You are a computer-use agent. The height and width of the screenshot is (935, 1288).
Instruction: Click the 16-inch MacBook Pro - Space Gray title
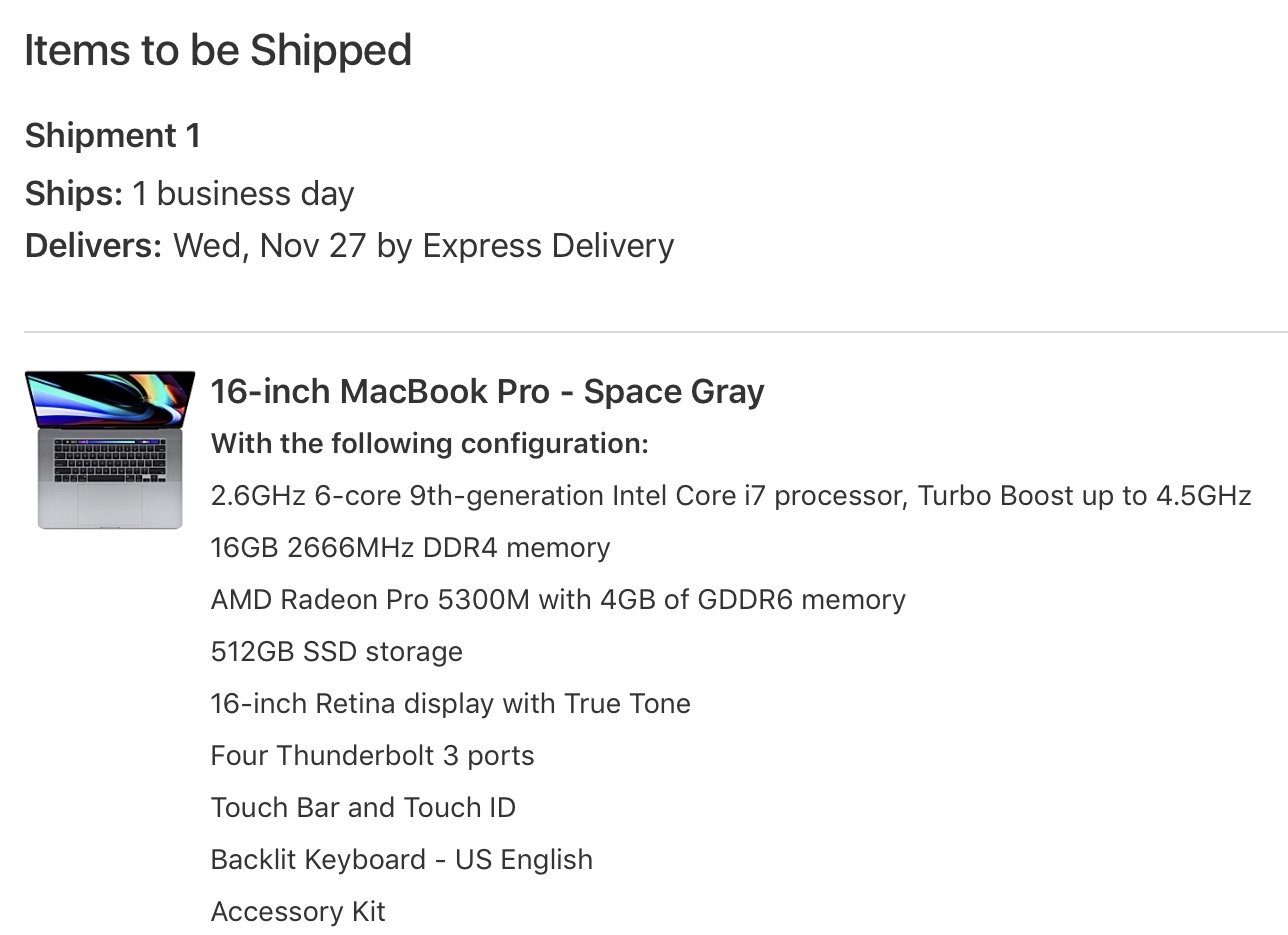pyautogui.click(x=487, y=392)
